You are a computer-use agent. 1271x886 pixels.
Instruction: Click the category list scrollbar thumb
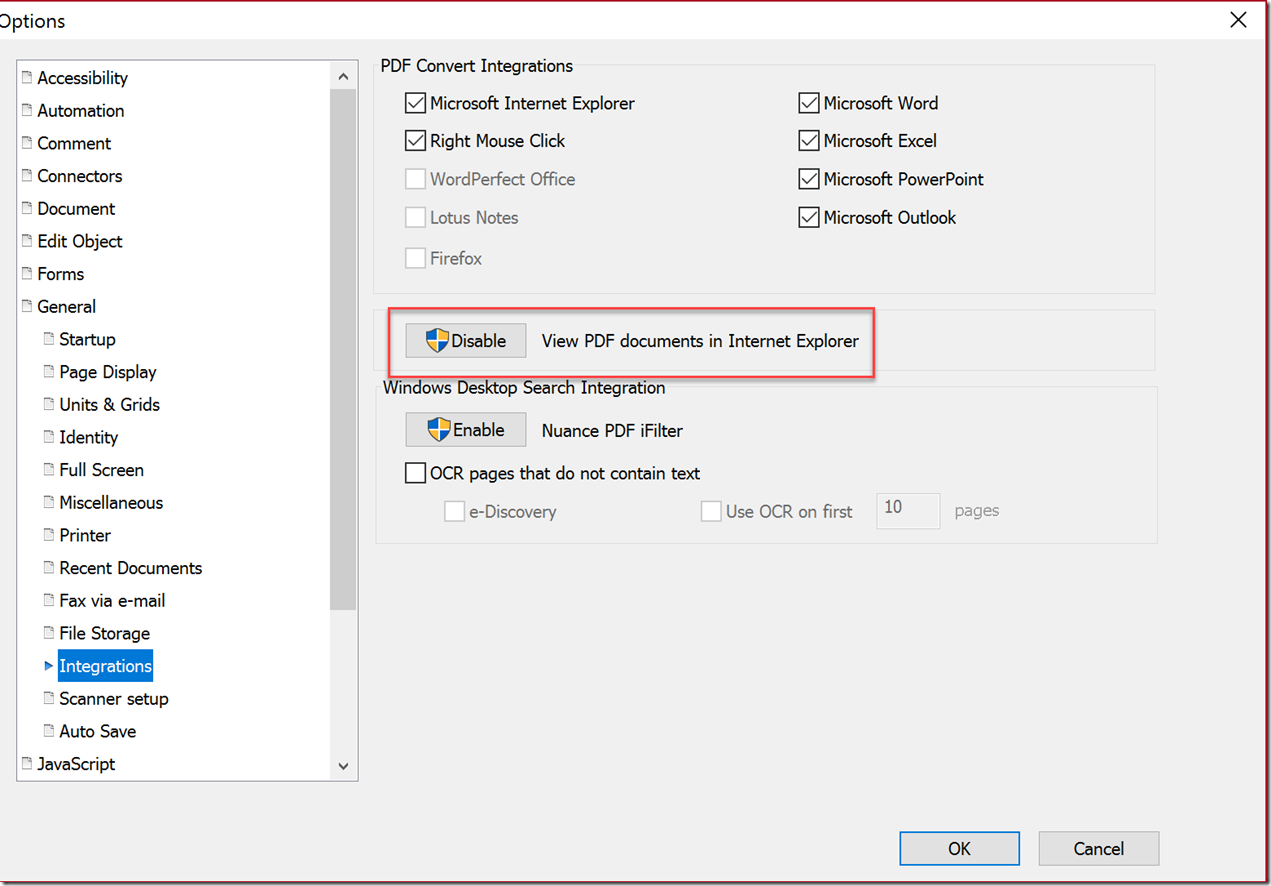pos(343,349)
